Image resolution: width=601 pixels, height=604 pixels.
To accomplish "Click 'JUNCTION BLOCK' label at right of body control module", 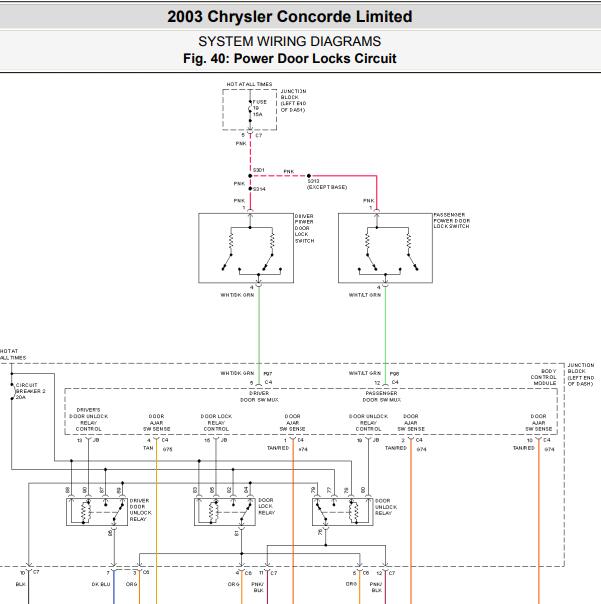I will click(581, 374).
